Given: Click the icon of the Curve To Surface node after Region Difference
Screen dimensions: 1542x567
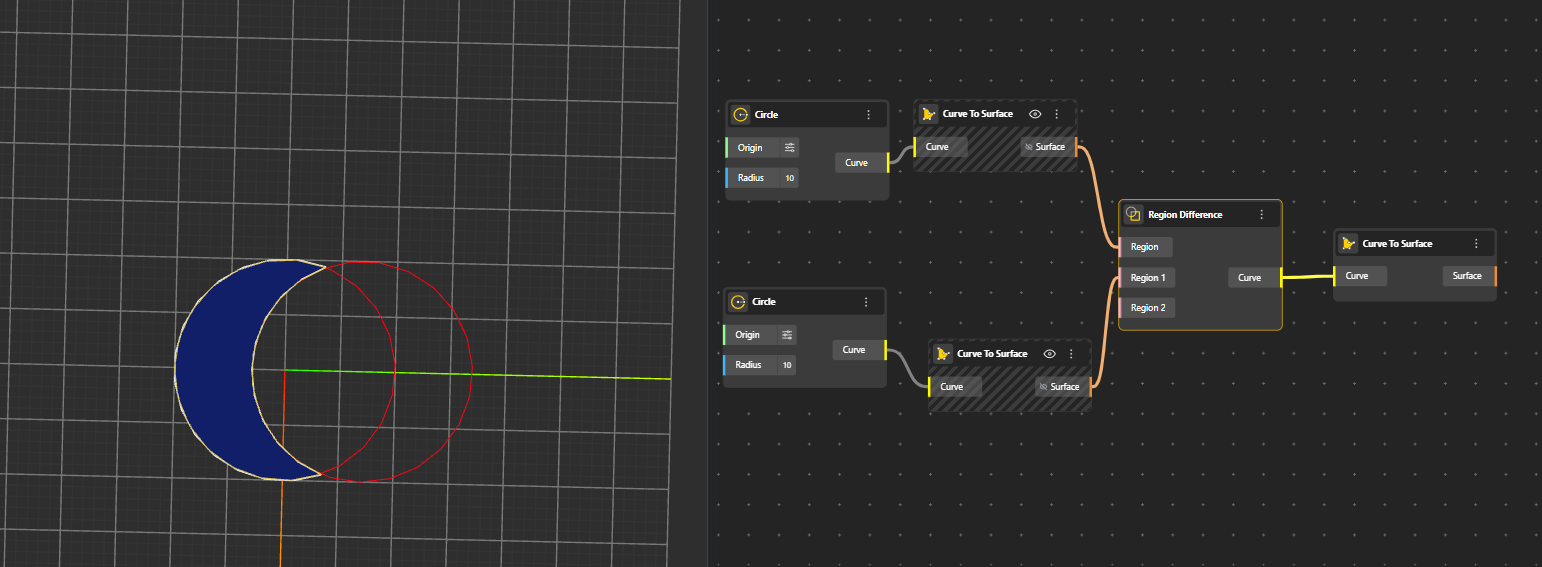Looking at the screenshot, I should [1348, 244].
